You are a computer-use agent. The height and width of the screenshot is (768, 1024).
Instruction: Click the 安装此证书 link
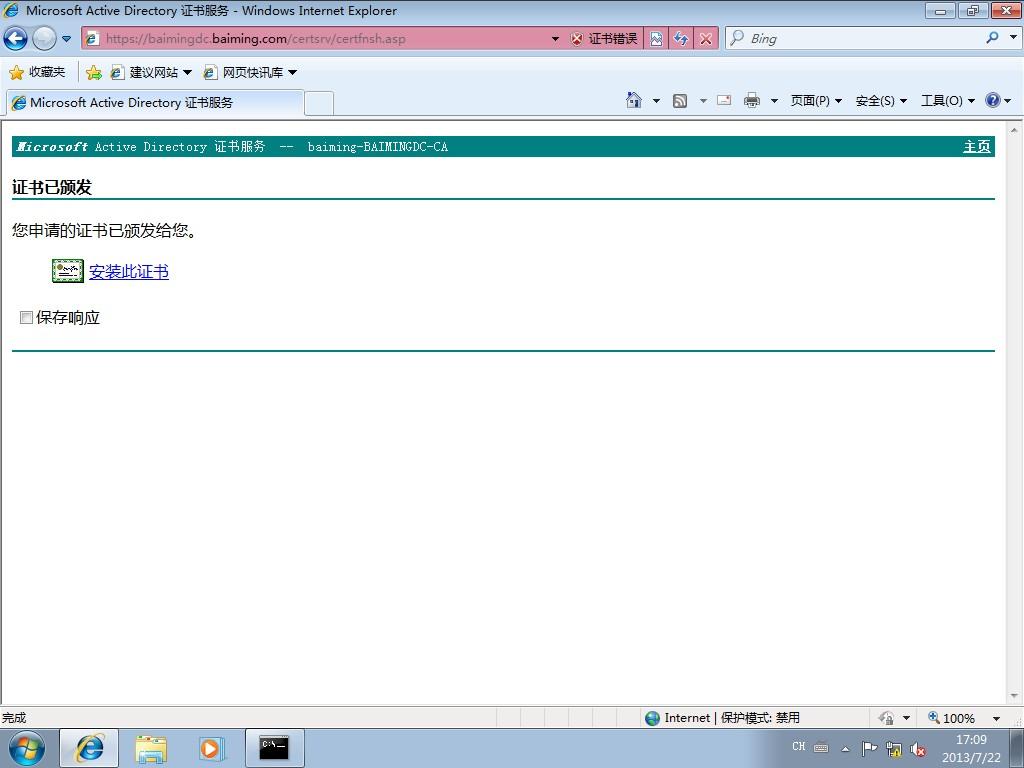click(x=129, y=272)
